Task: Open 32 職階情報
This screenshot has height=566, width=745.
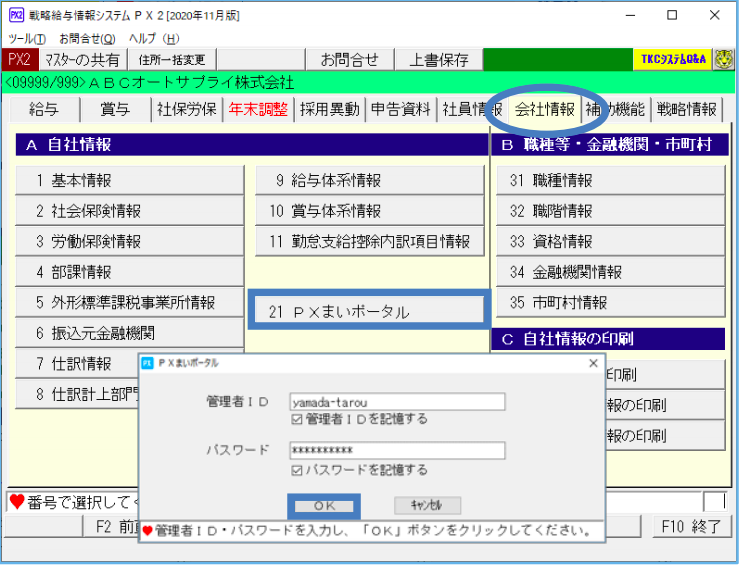Action: pos(611,211)
